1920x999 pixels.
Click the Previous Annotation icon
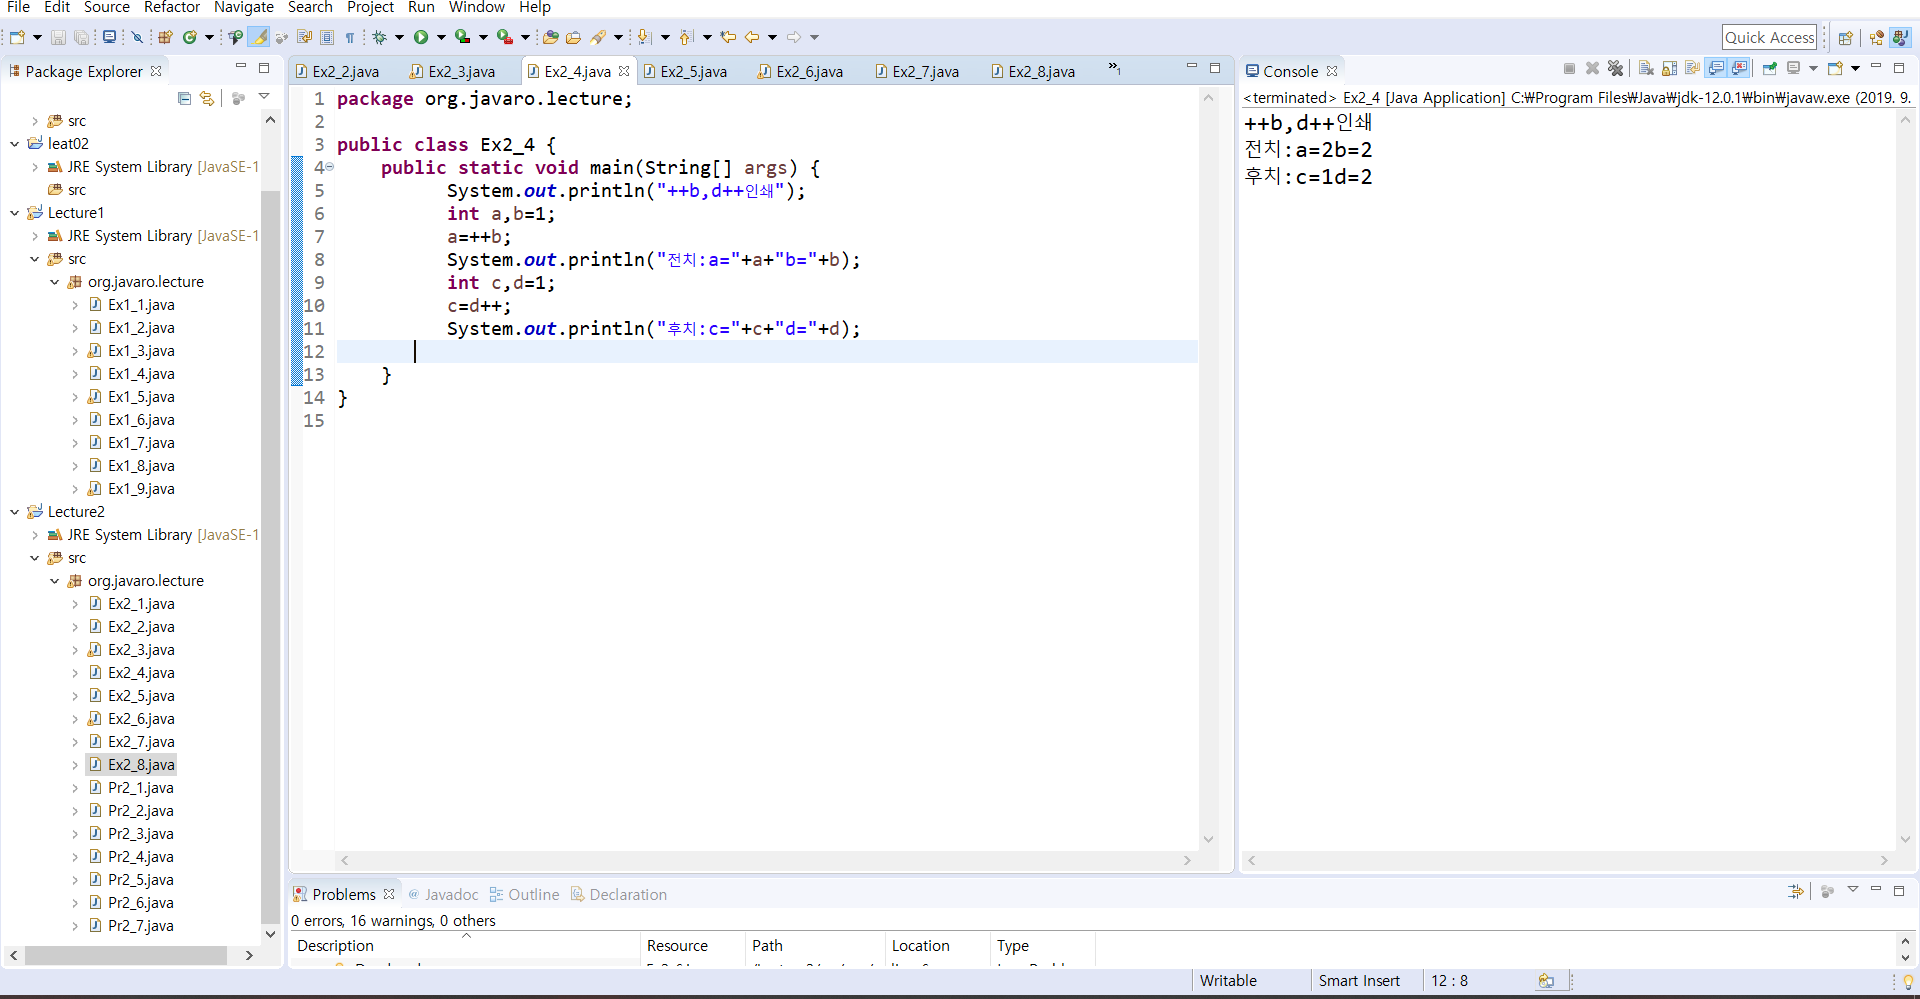click(686, 37)
